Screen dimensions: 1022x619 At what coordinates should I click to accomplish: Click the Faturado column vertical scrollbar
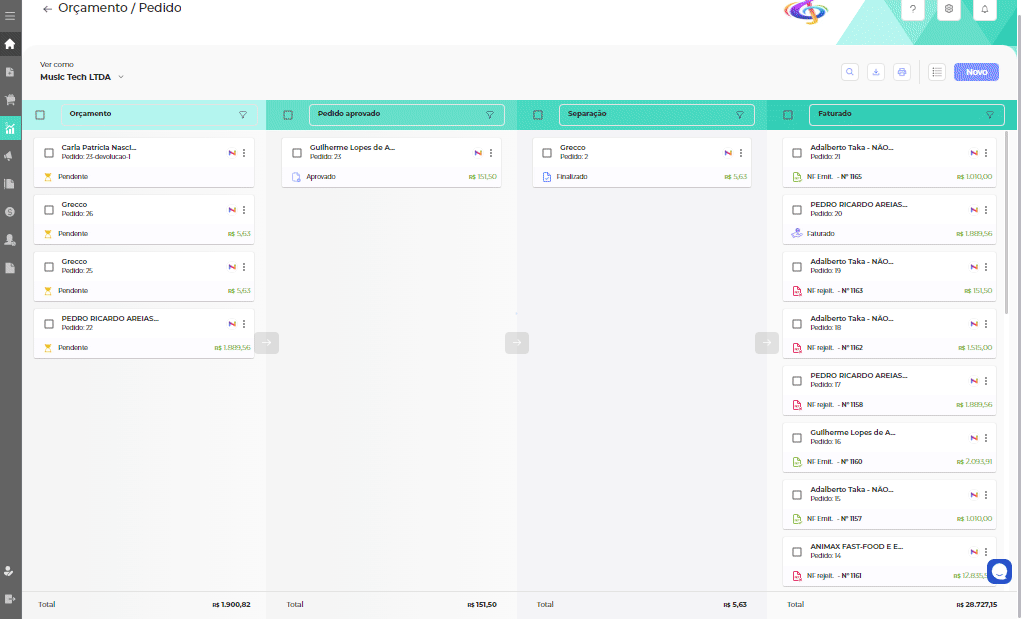click(x=1007, y=220)
